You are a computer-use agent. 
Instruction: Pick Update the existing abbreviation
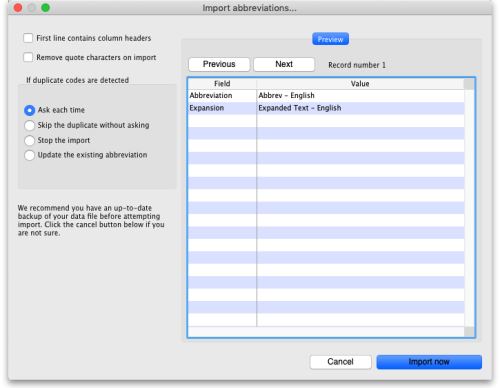pyautogui.click(x=30, y=155)
